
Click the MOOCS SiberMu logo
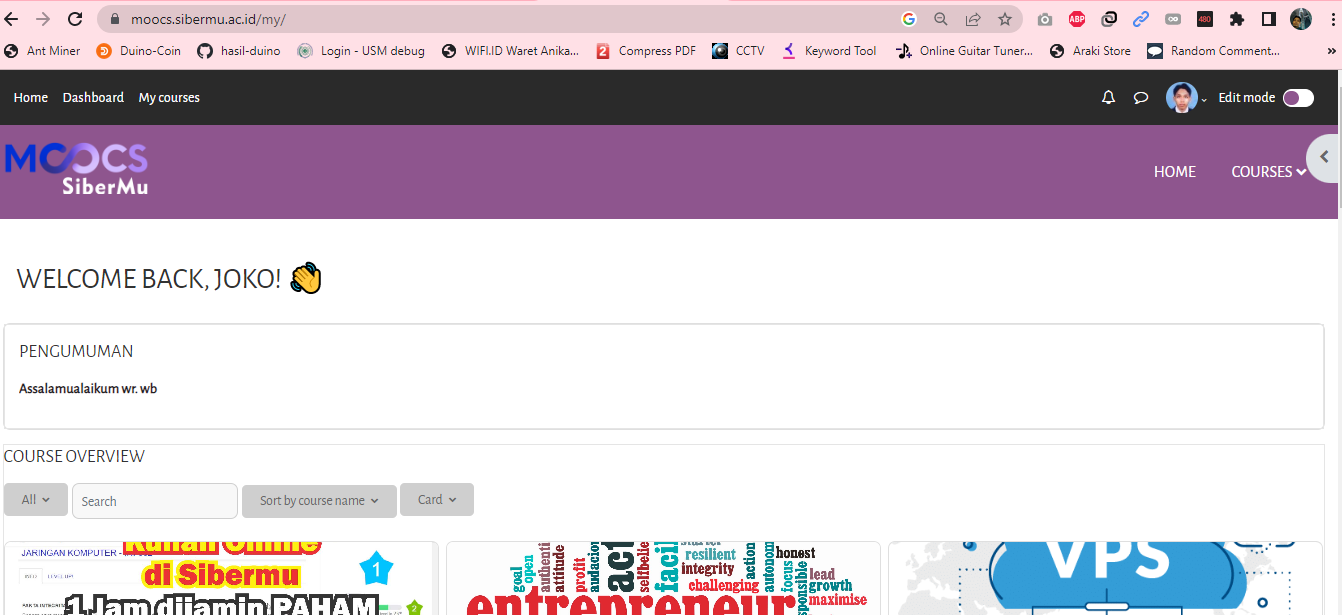click(77, 169)
